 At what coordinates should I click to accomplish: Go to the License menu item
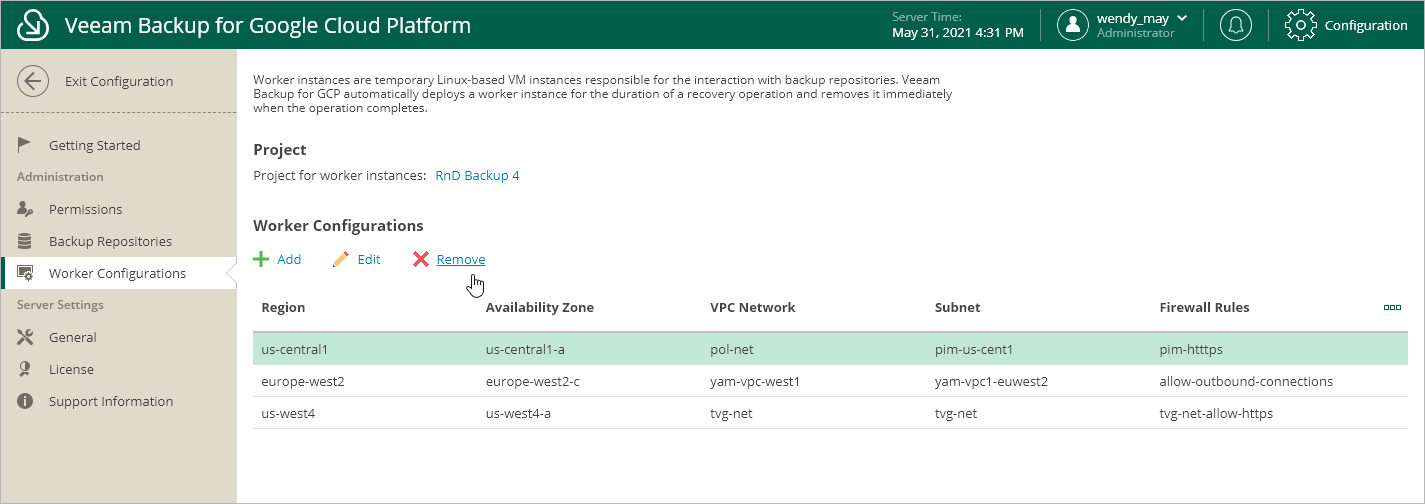click(71, 369)
